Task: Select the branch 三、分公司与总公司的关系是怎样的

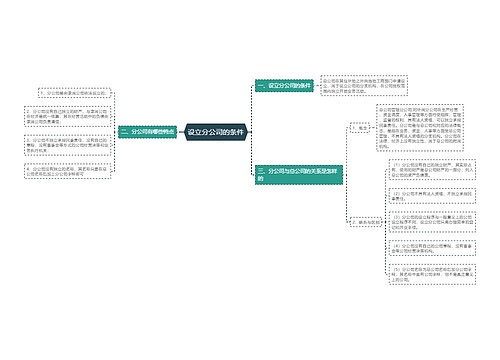Action: (x=299, y=175)
